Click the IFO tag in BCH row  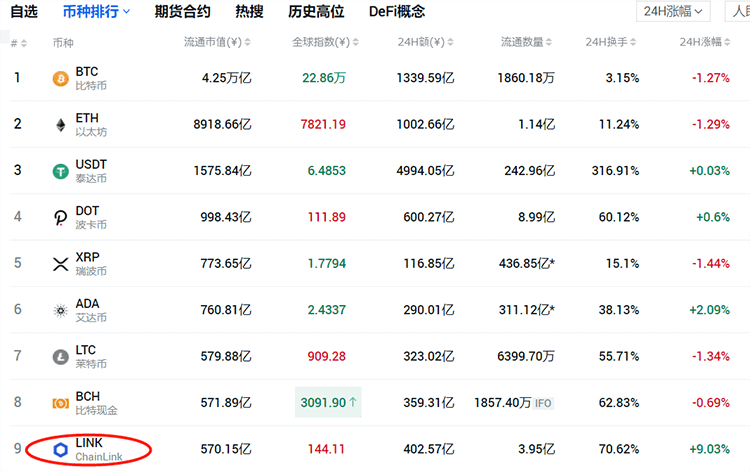pyautogui.click(x=543, y=403)
